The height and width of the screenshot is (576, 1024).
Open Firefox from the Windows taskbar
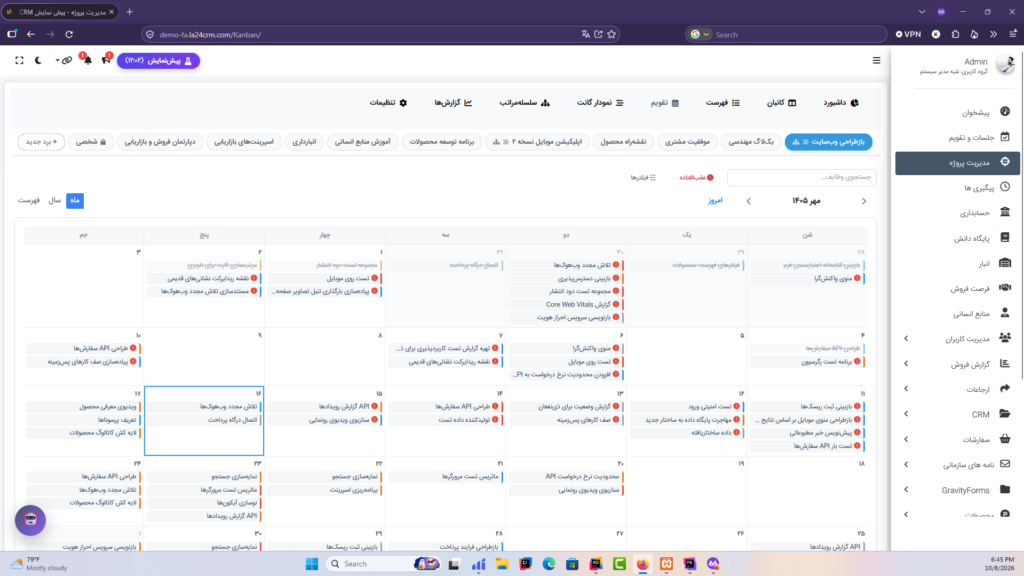[643, 564]
